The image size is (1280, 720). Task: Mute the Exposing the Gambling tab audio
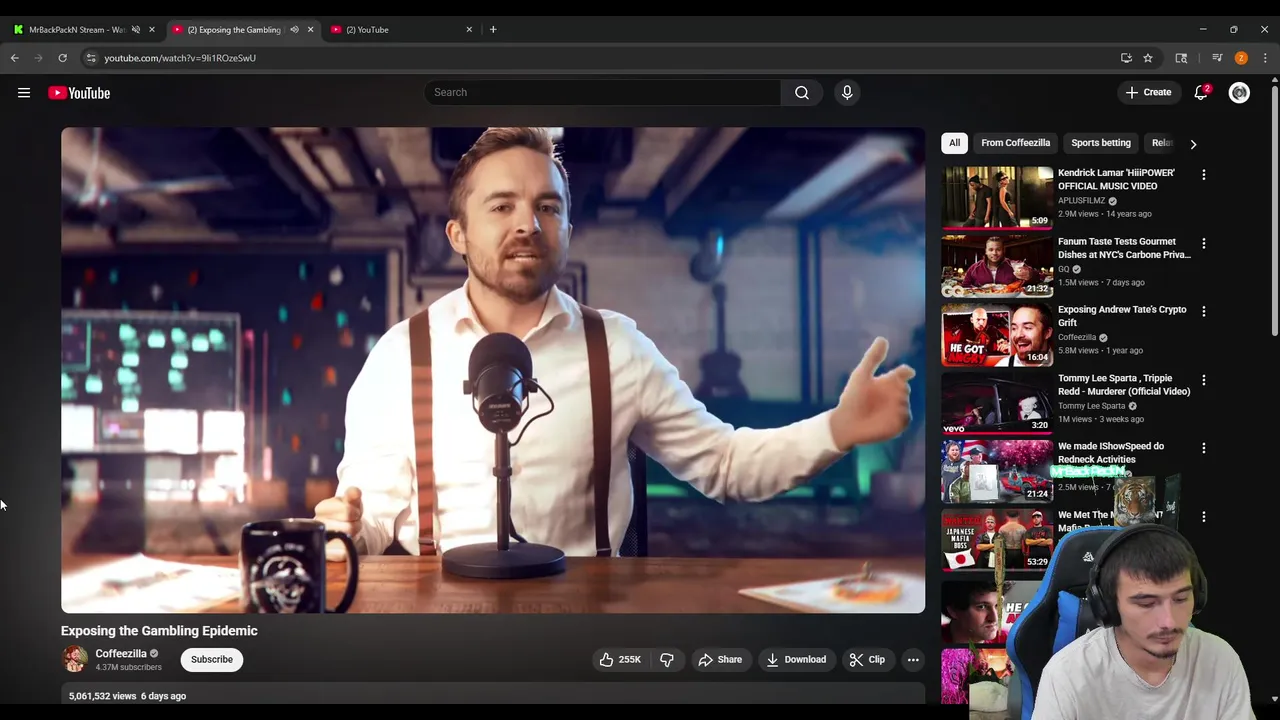tap(294, 30)
